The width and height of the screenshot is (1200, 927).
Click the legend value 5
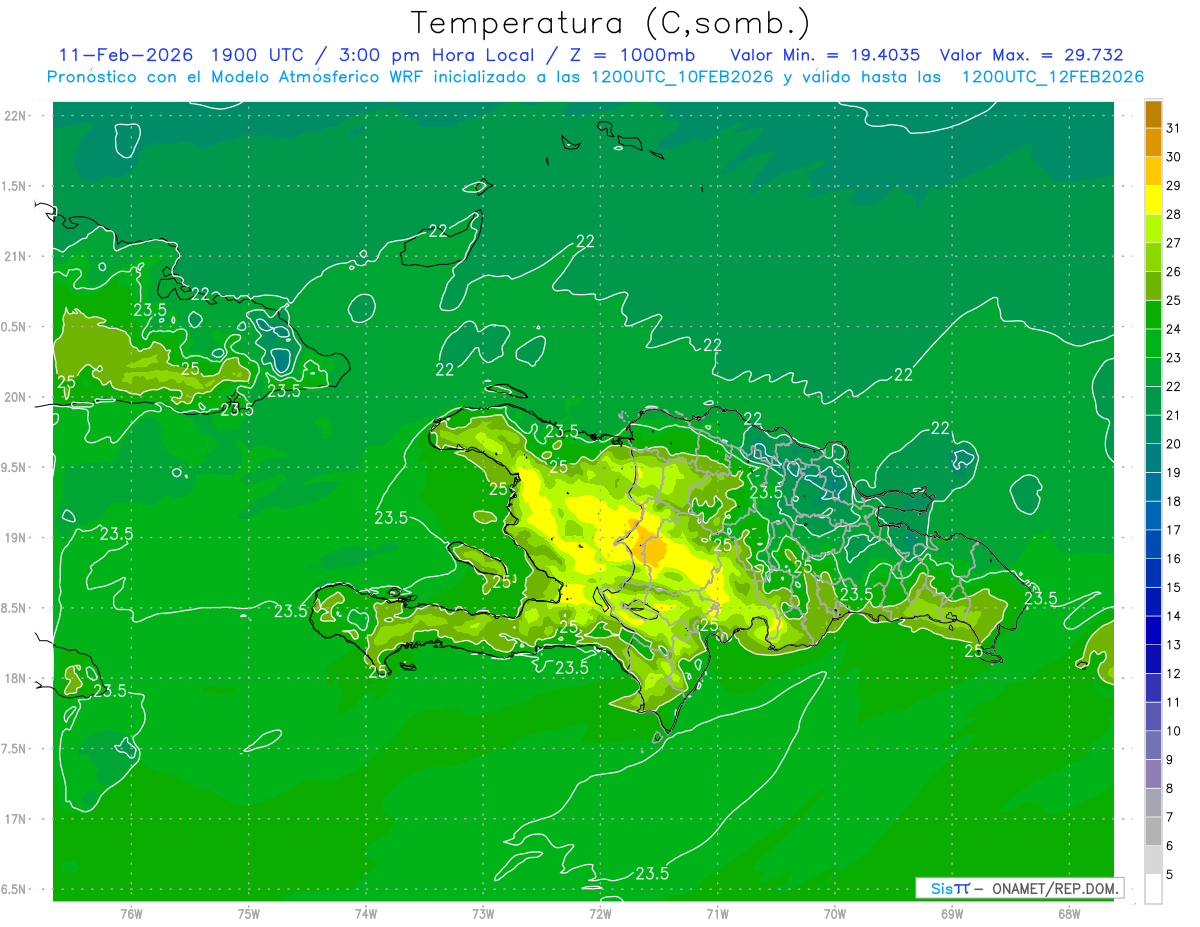click(x=1170, y=875)
